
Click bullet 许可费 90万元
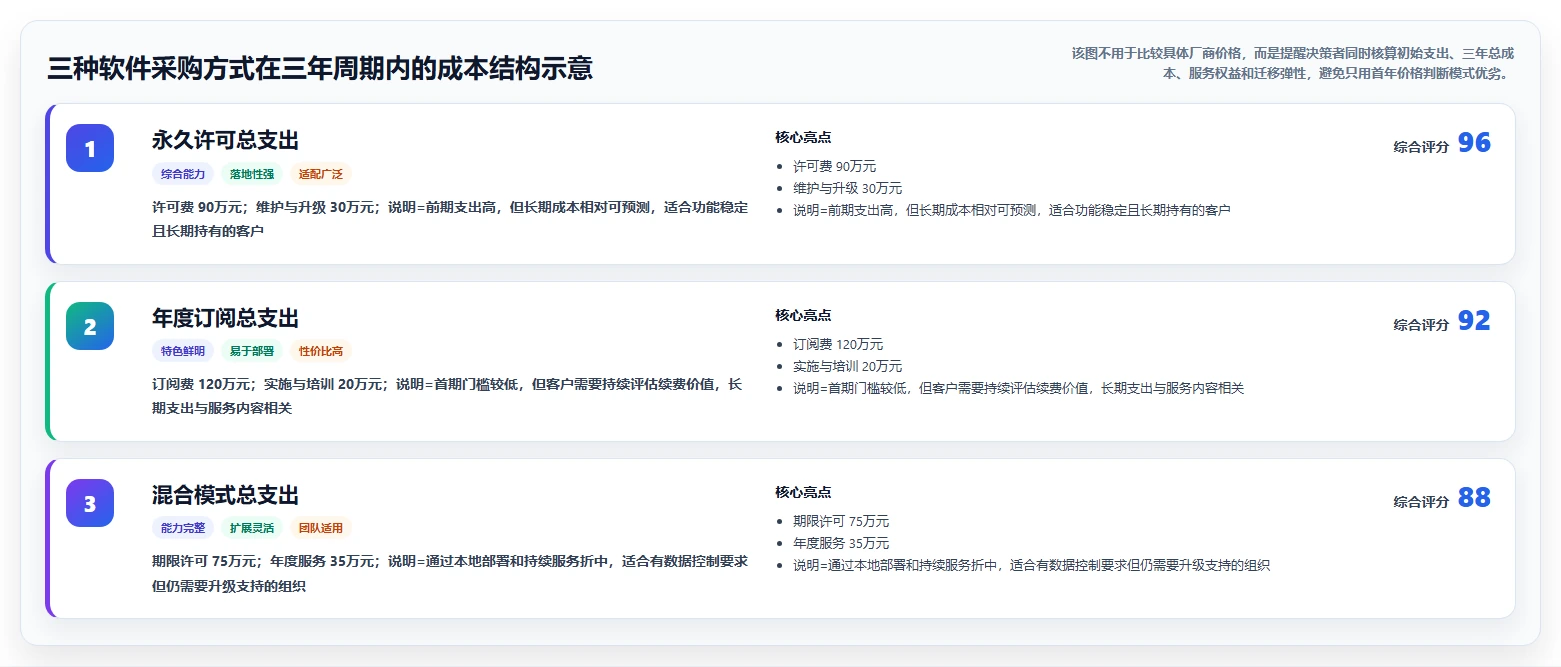(834, 166)
